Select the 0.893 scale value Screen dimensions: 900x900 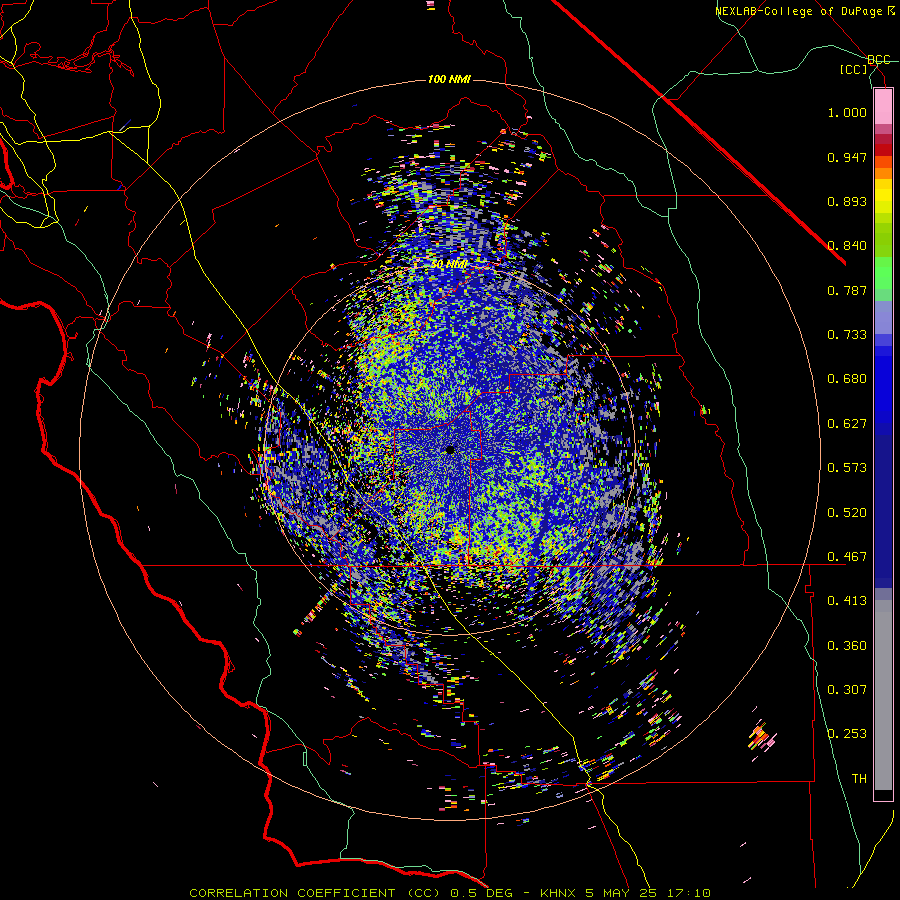pyautogui.click(x=847, y=201)
